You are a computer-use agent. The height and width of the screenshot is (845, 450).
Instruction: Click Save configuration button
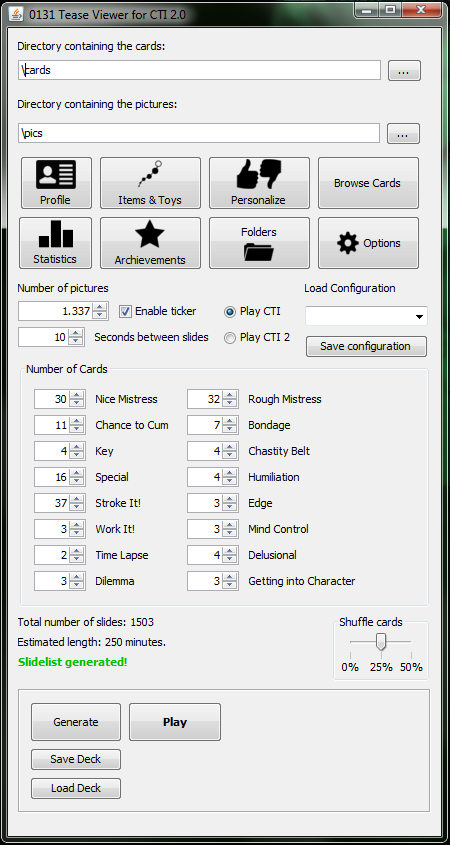pos(366,347)
